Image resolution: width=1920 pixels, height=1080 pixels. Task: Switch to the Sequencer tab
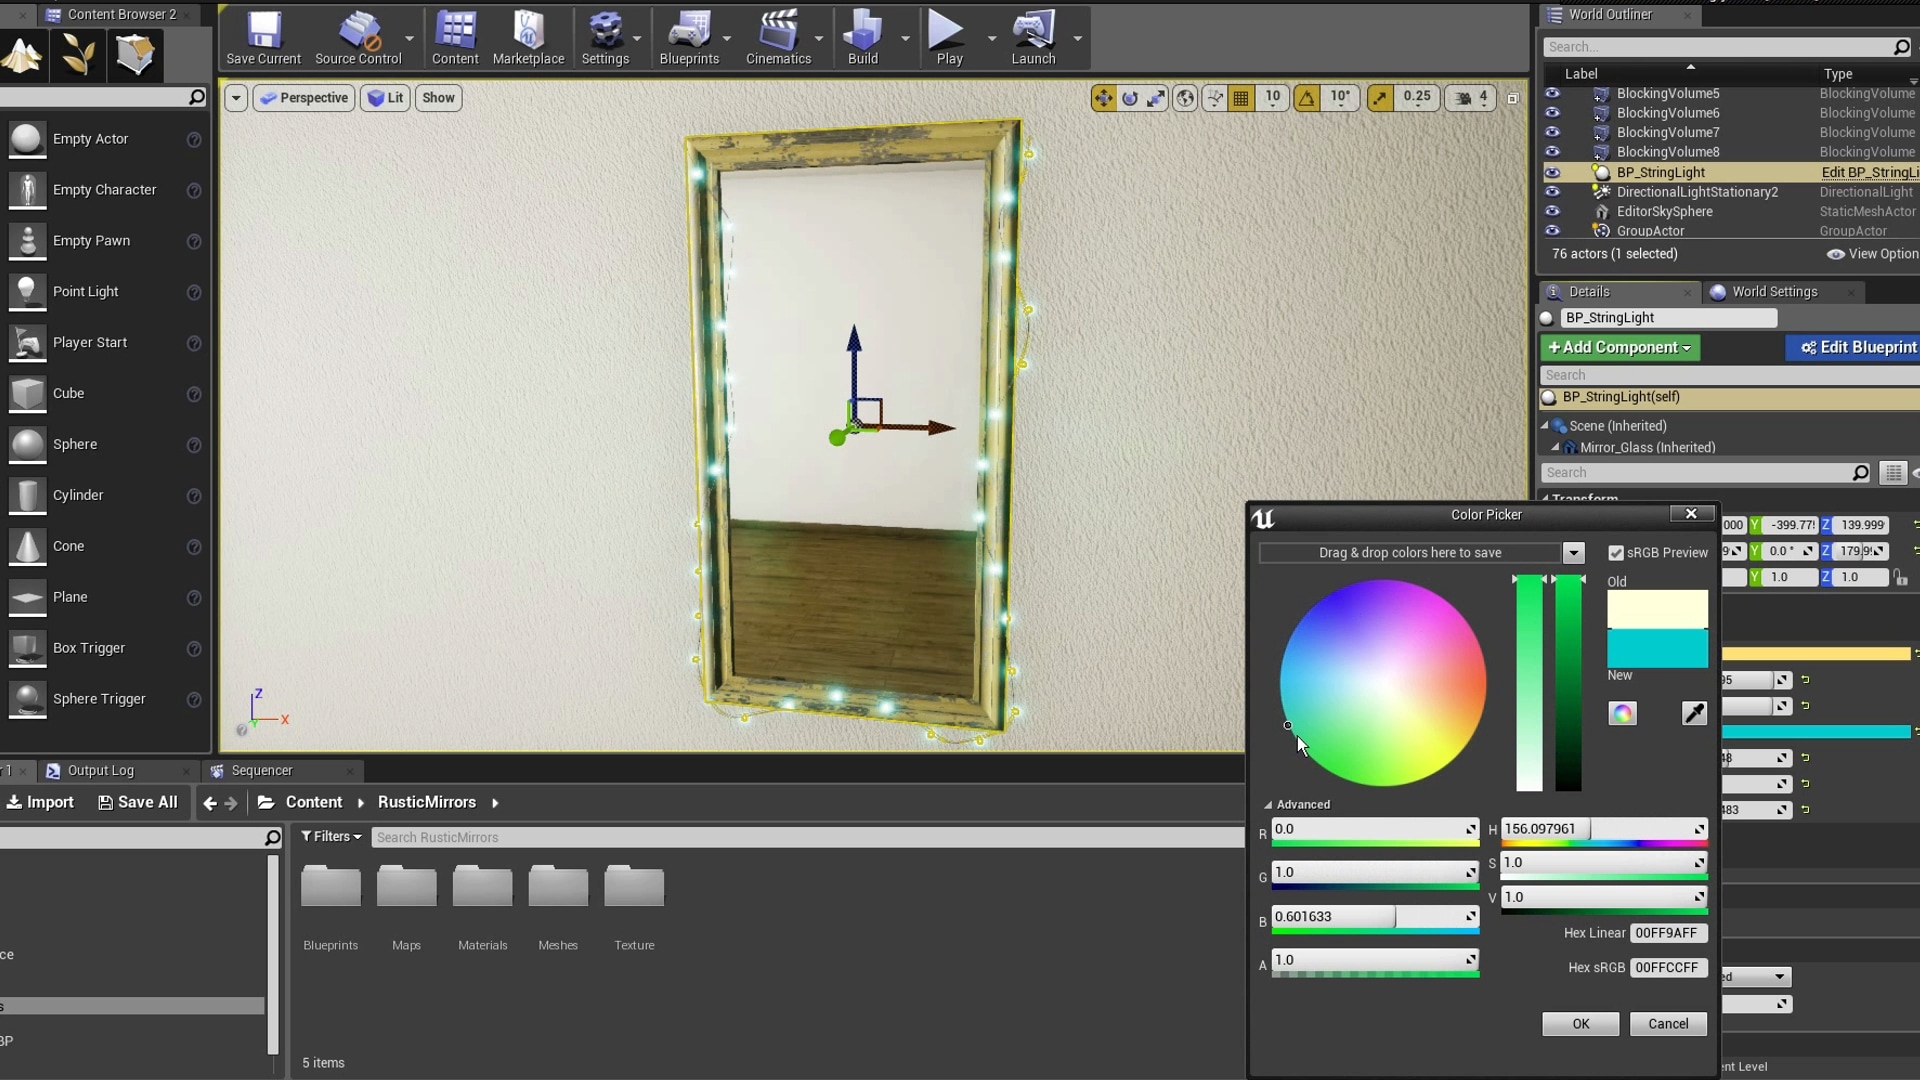[263, 770]
